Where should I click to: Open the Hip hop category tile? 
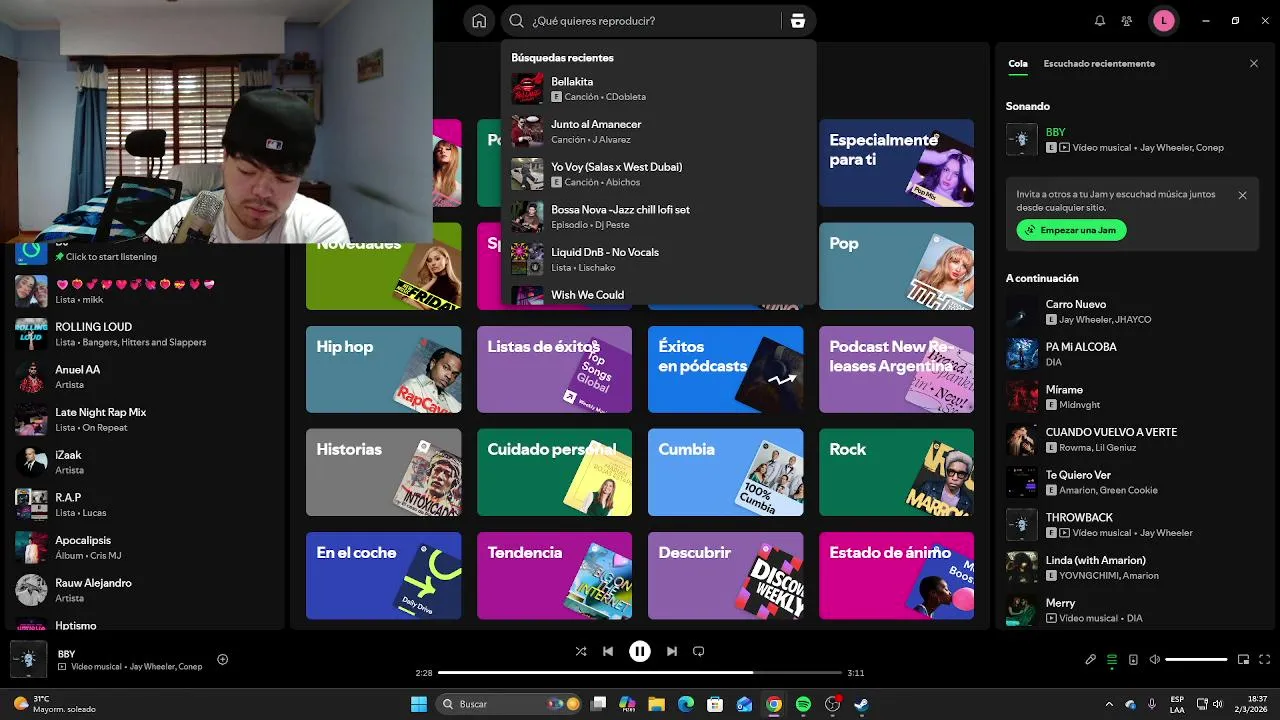[x=384, y=369]
